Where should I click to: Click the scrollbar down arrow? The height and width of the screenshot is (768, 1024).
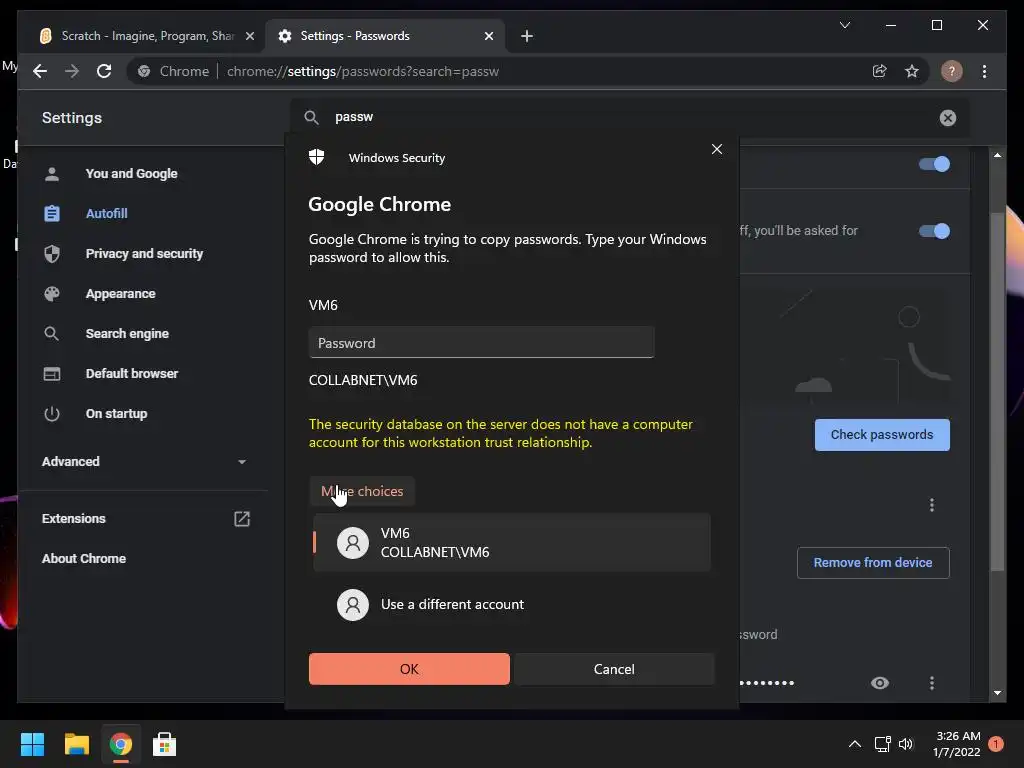997,692
